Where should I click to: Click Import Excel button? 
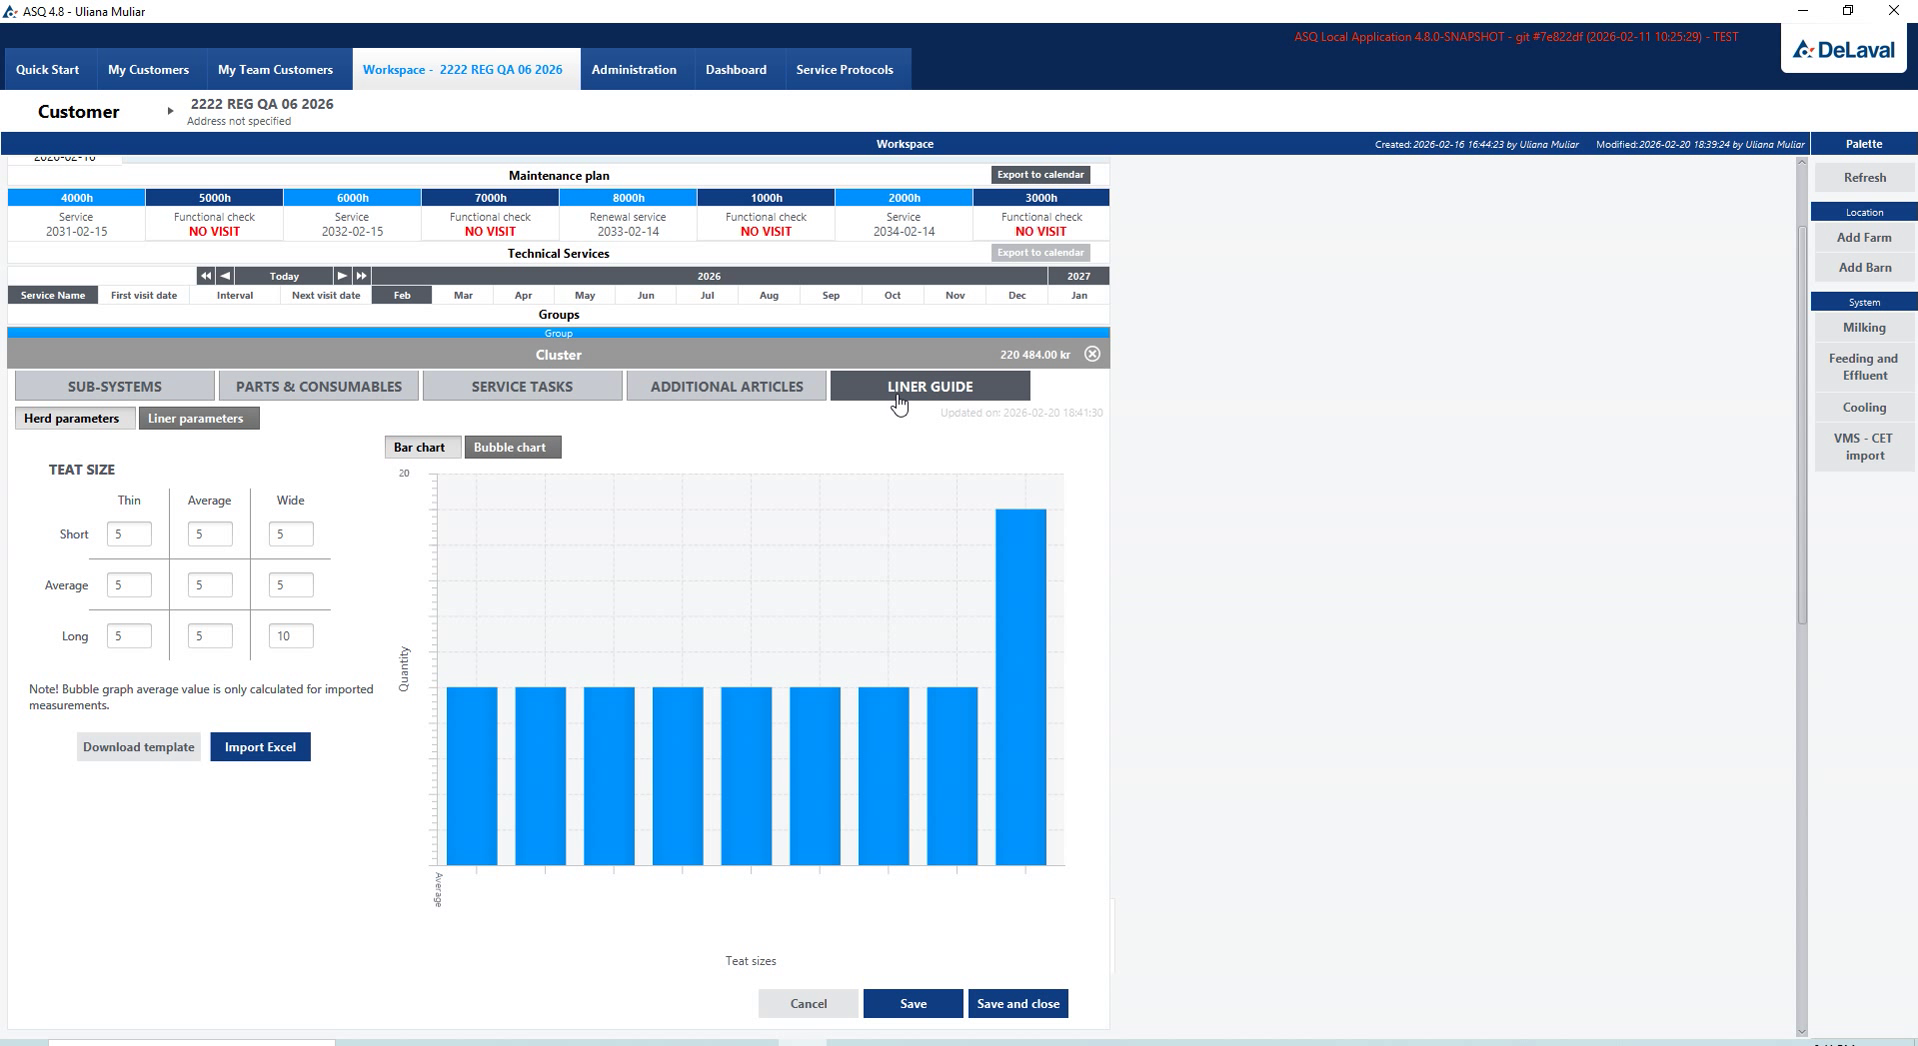click(x=260, y=747)
